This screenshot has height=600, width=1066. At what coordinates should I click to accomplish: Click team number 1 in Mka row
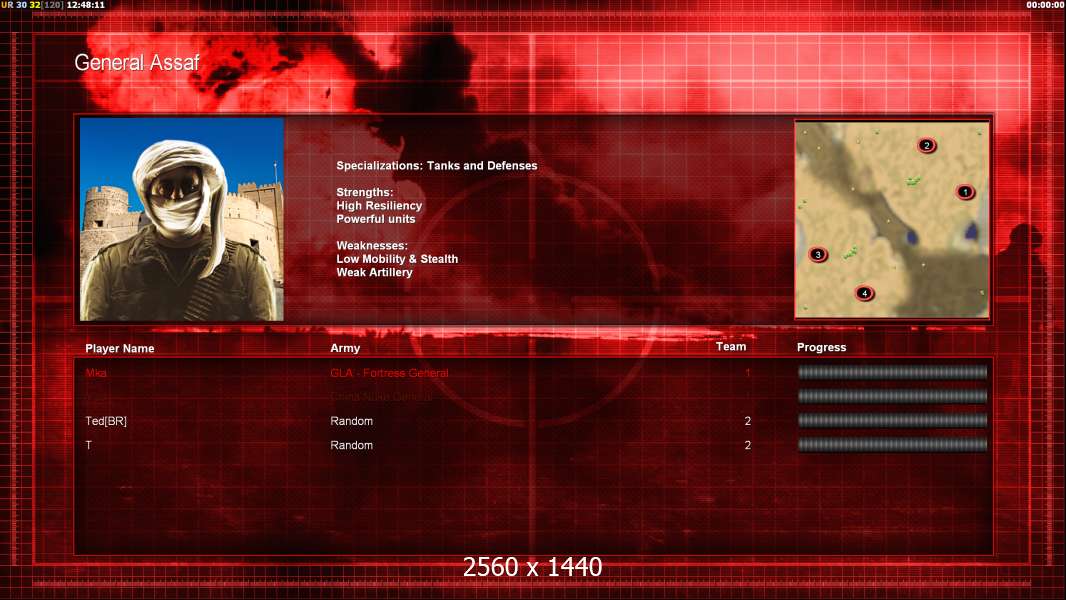747,373
